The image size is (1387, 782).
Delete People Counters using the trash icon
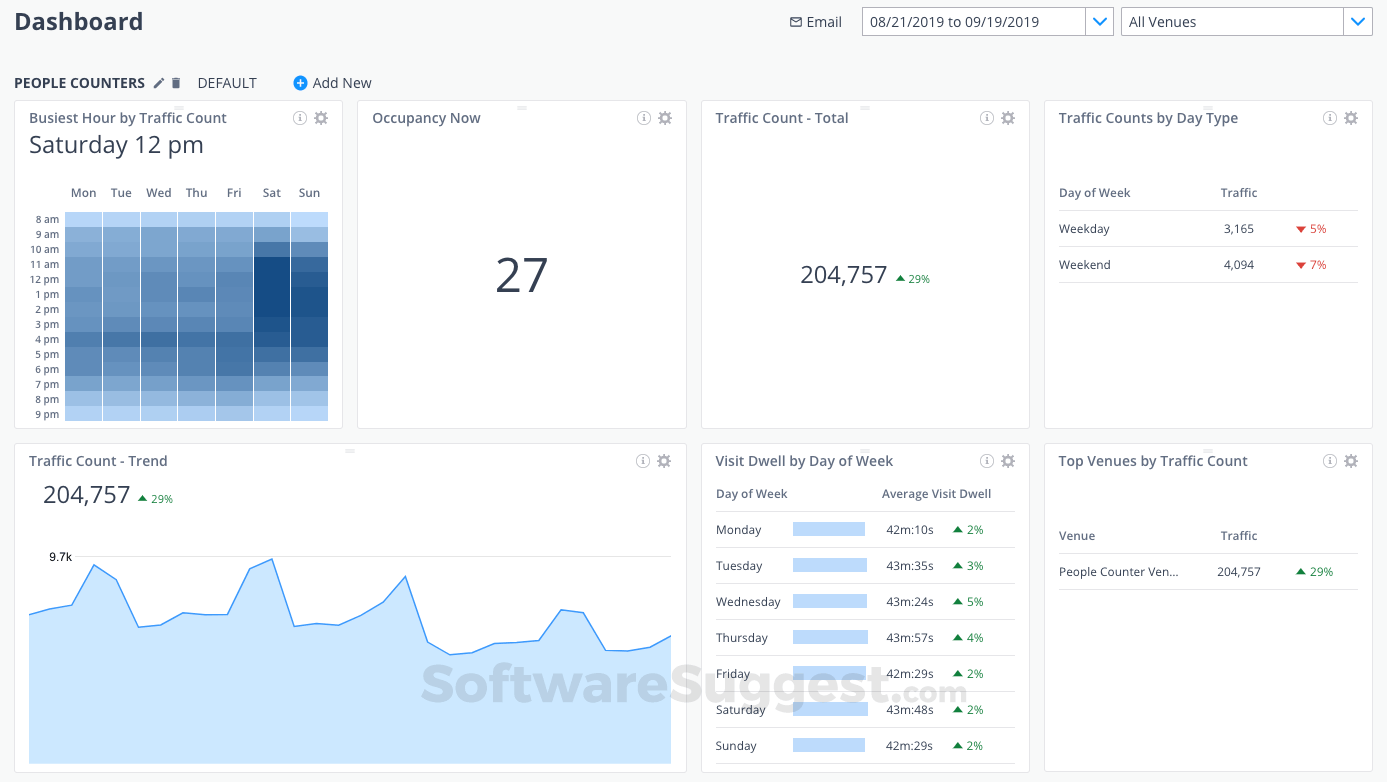click(176, 83)
